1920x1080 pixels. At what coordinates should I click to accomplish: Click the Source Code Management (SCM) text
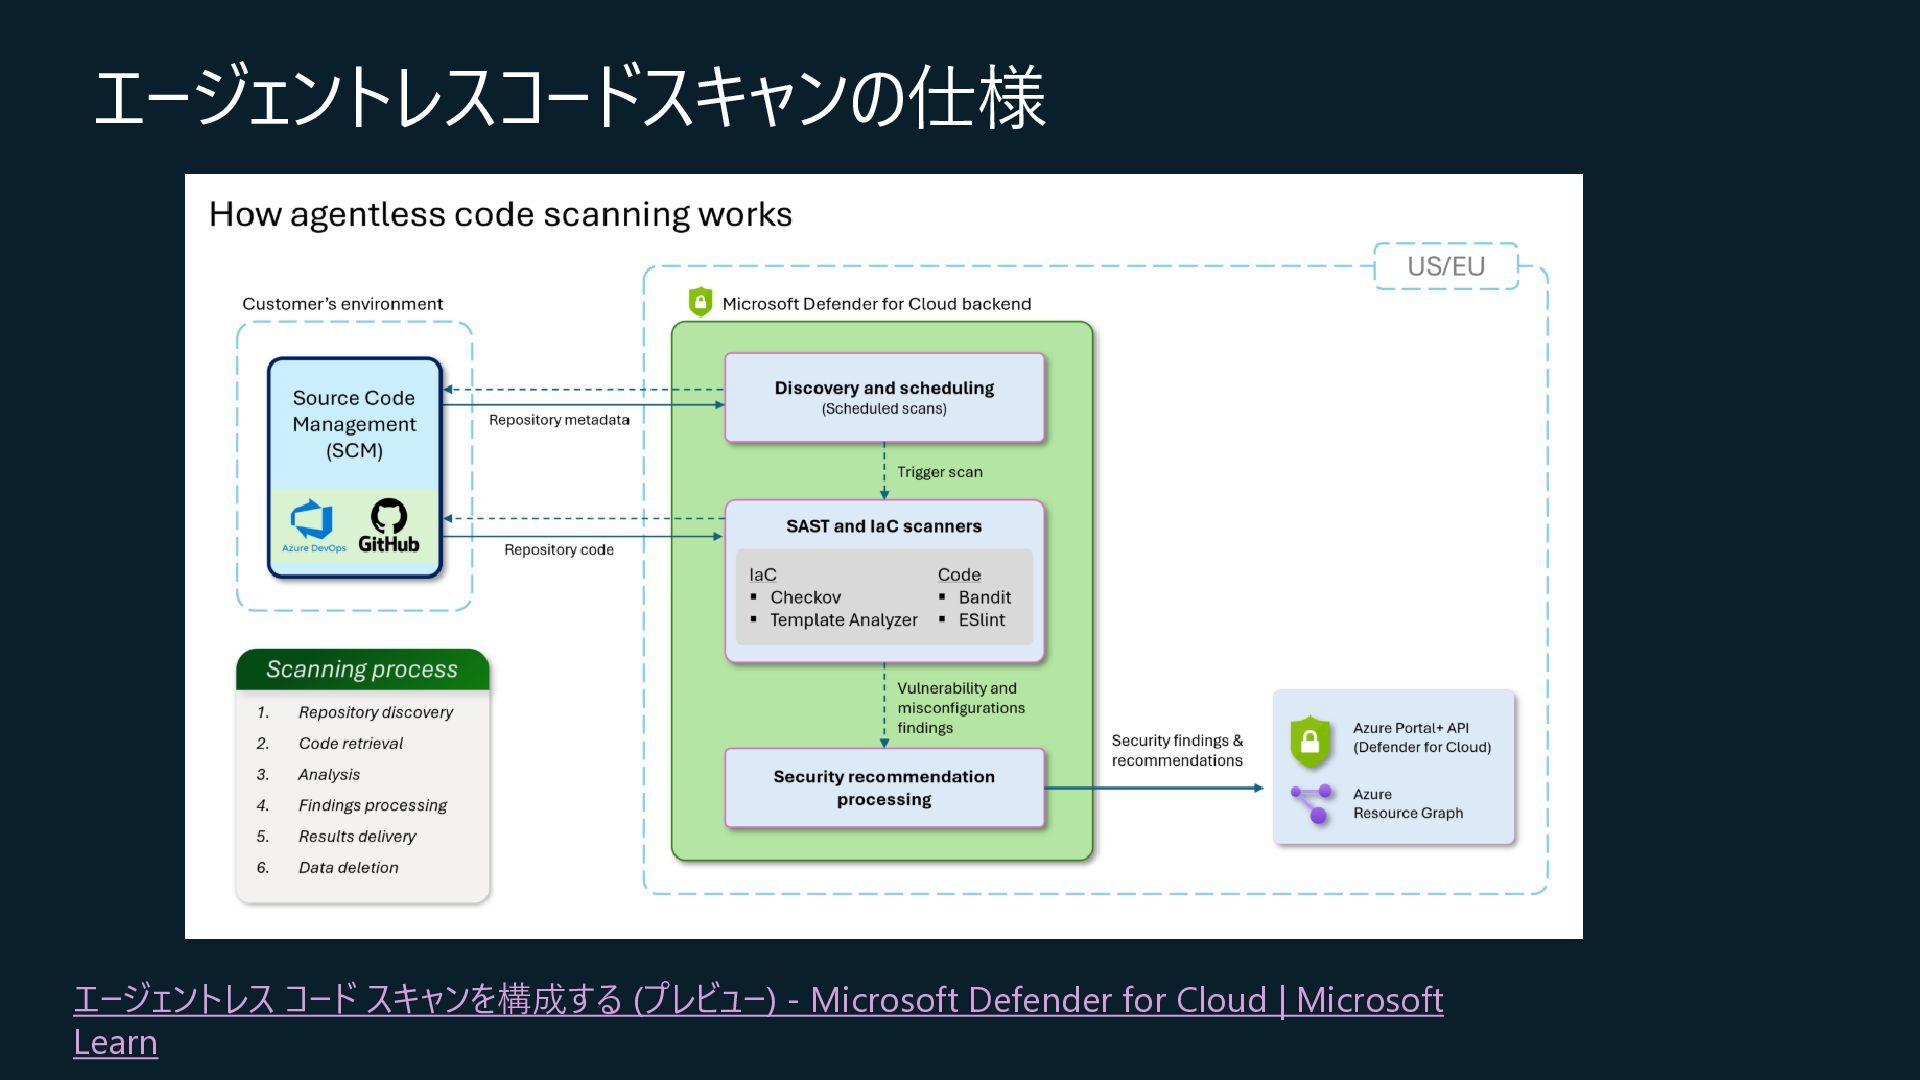(x=354, y=424)
